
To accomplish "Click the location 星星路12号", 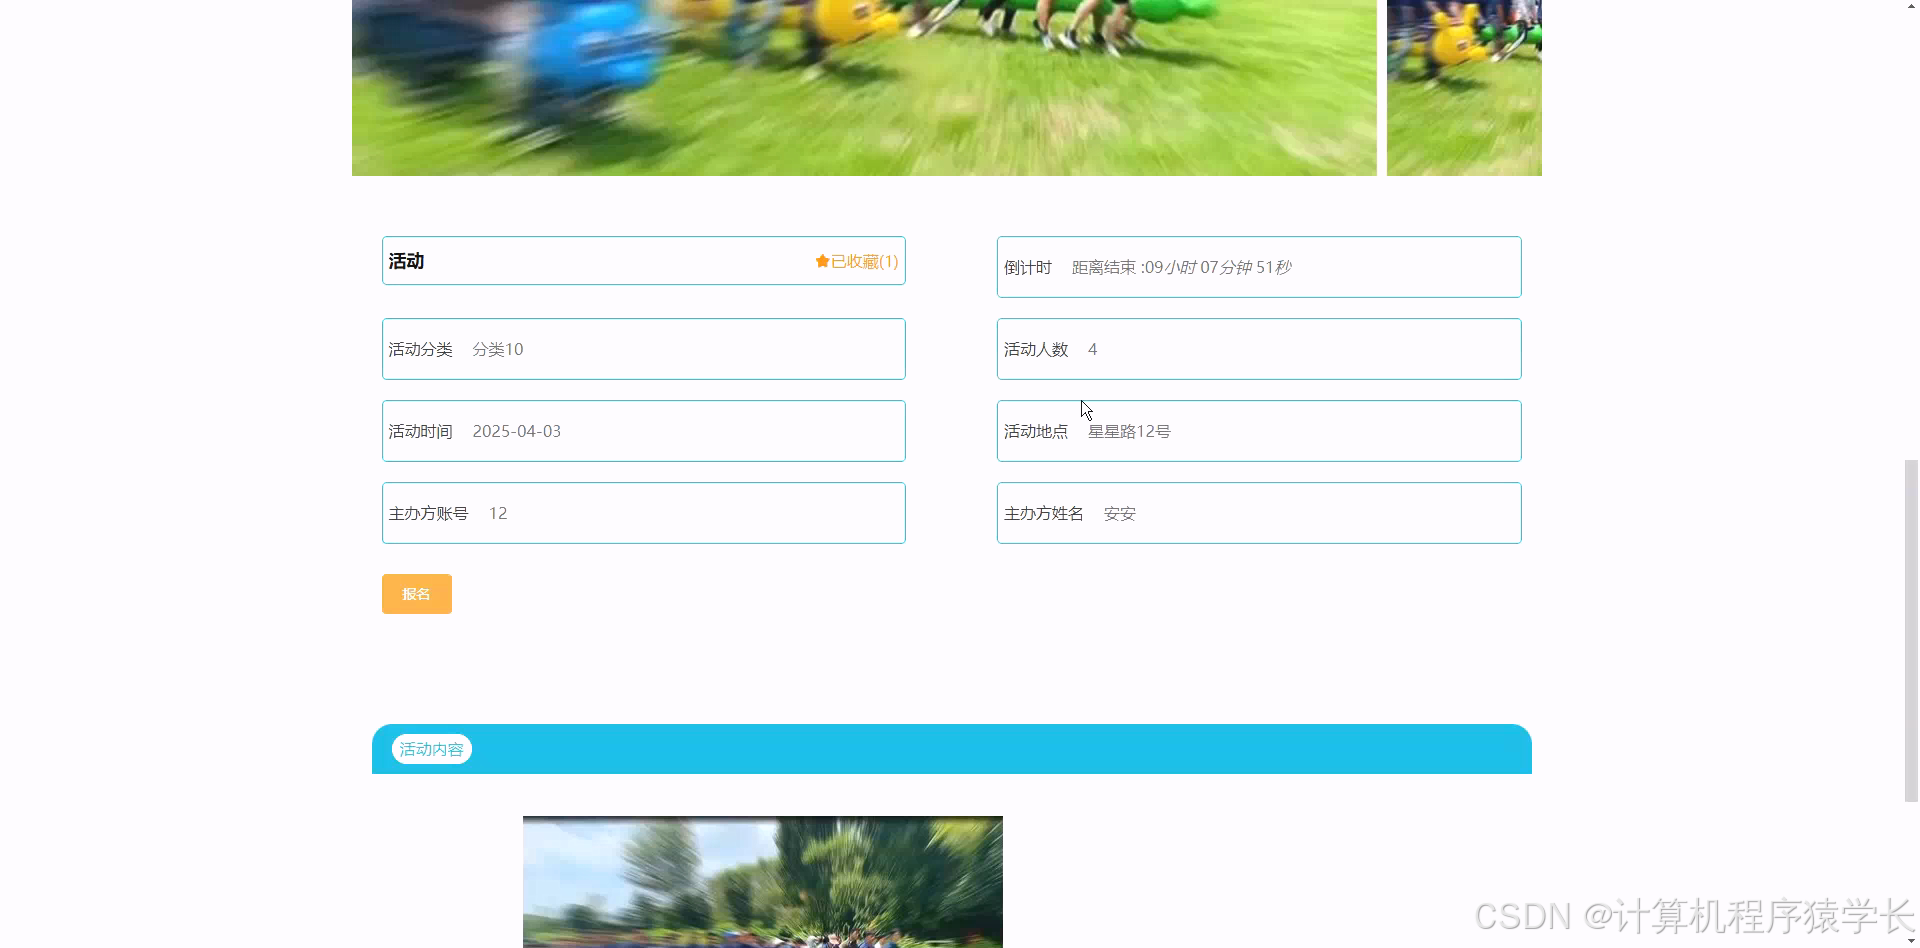I will 1129,431.
